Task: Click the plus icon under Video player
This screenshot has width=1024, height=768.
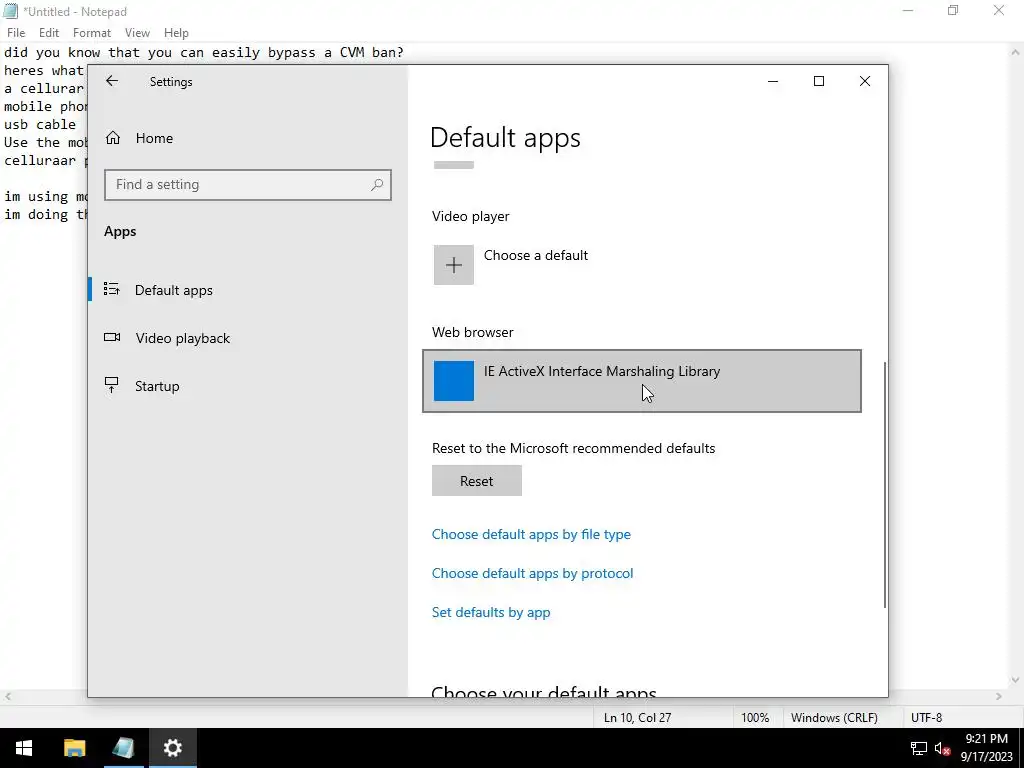Action: (x=454, y=264)
